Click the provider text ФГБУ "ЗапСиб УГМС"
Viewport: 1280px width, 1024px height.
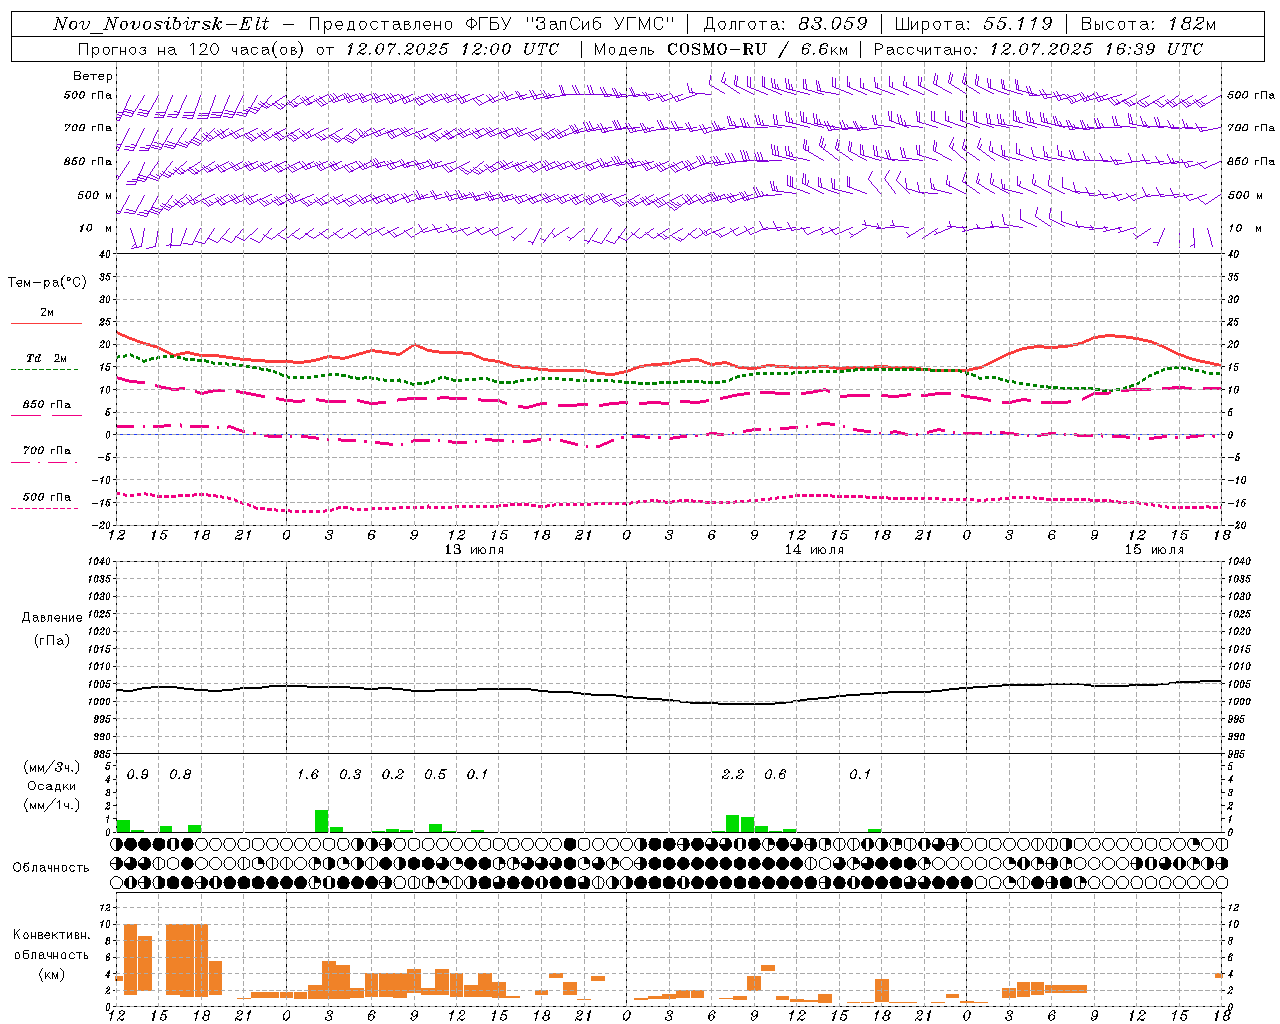[570, 24]
